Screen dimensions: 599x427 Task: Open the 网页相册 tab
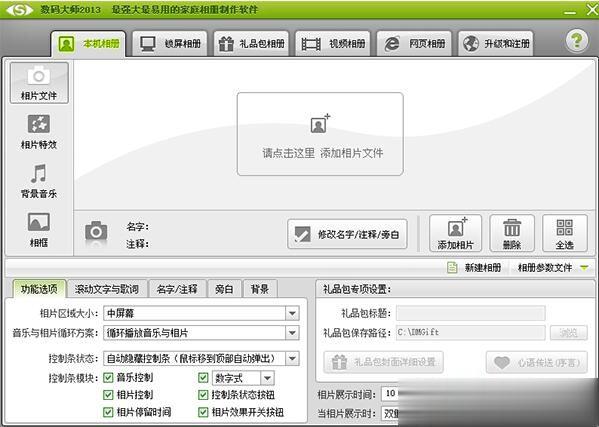click(414, 44)
